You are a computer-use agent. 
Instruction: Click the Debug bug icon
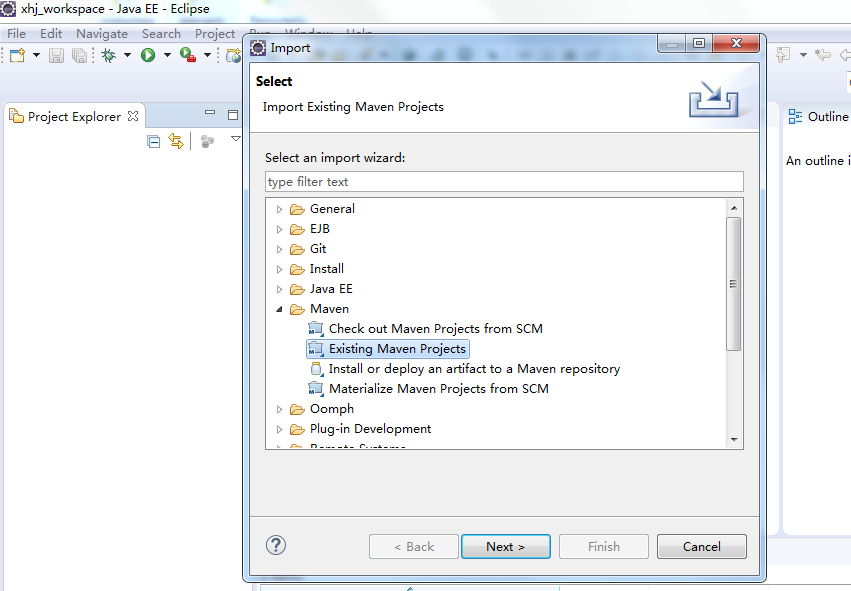(x=109, y=55)
